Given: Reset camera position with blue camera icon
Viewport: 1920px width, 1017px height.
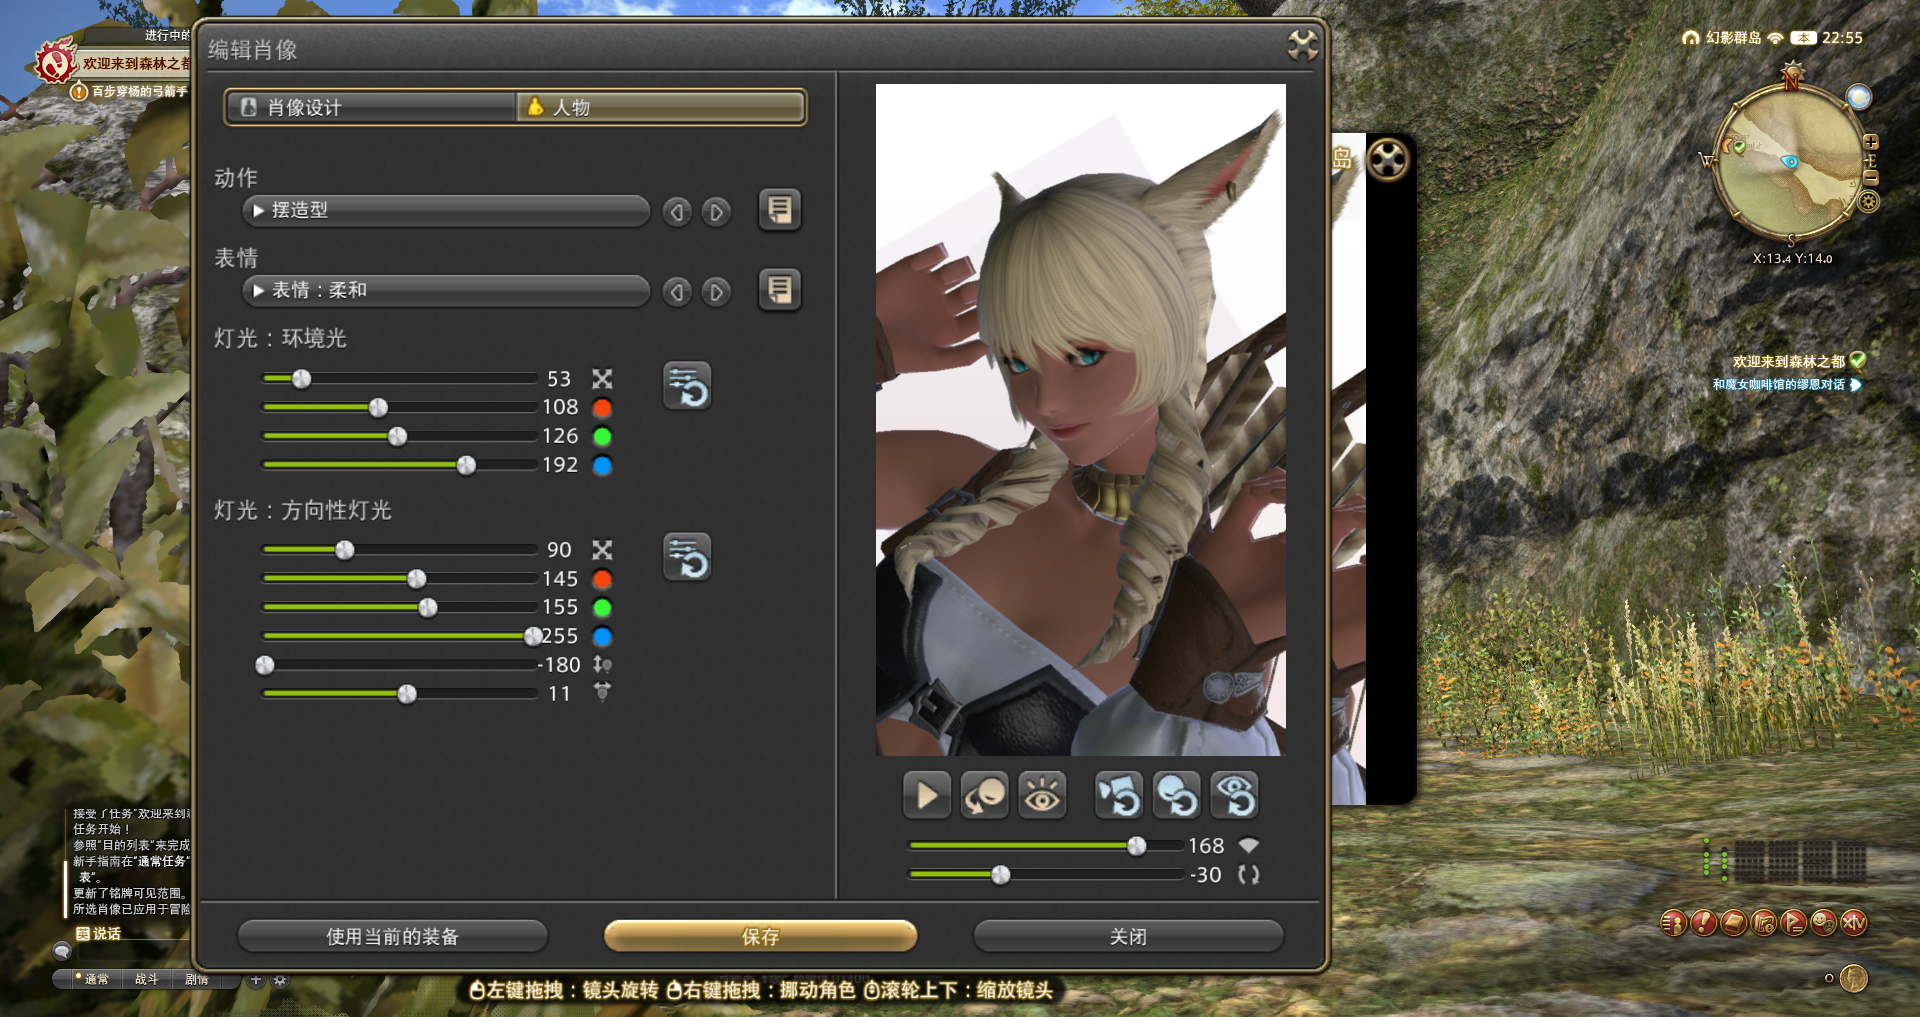Looking at the screenshot, I should pos(1119,796).
